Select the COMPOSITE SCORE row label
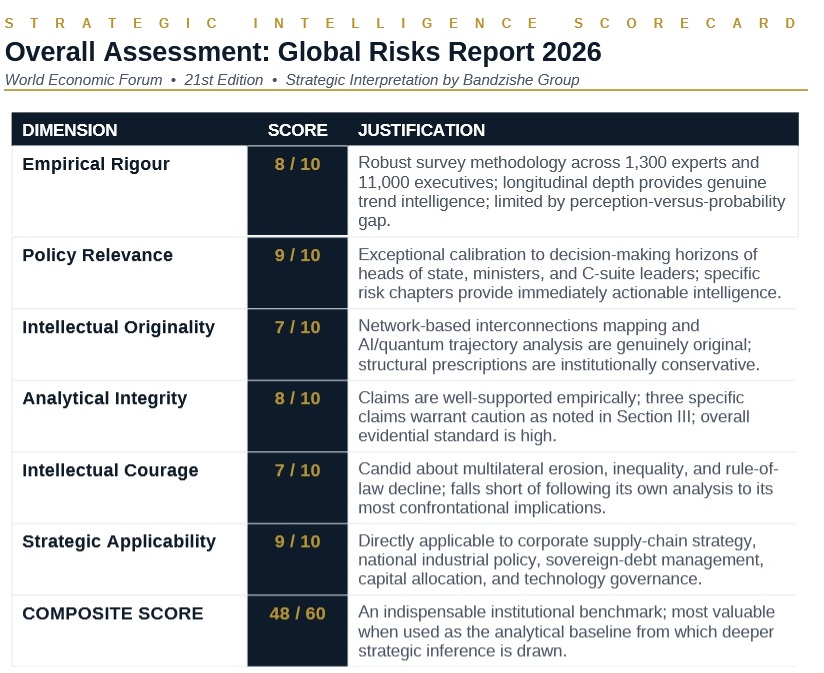Screen dimensions: 824x673 click(114, 613)
